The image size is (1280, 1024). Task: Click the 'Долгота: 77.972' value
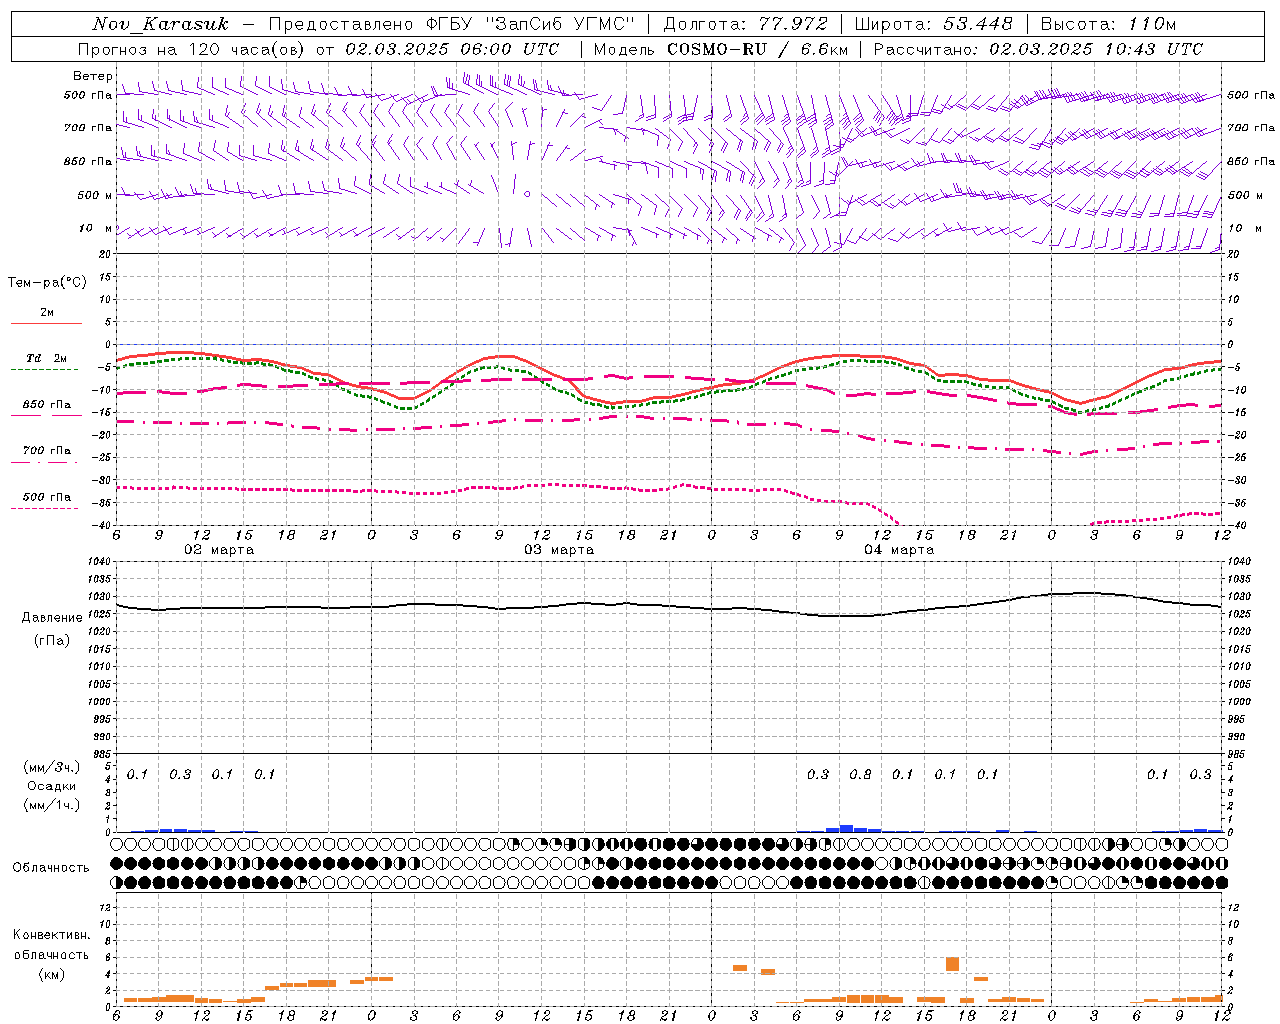click(745, 24)
